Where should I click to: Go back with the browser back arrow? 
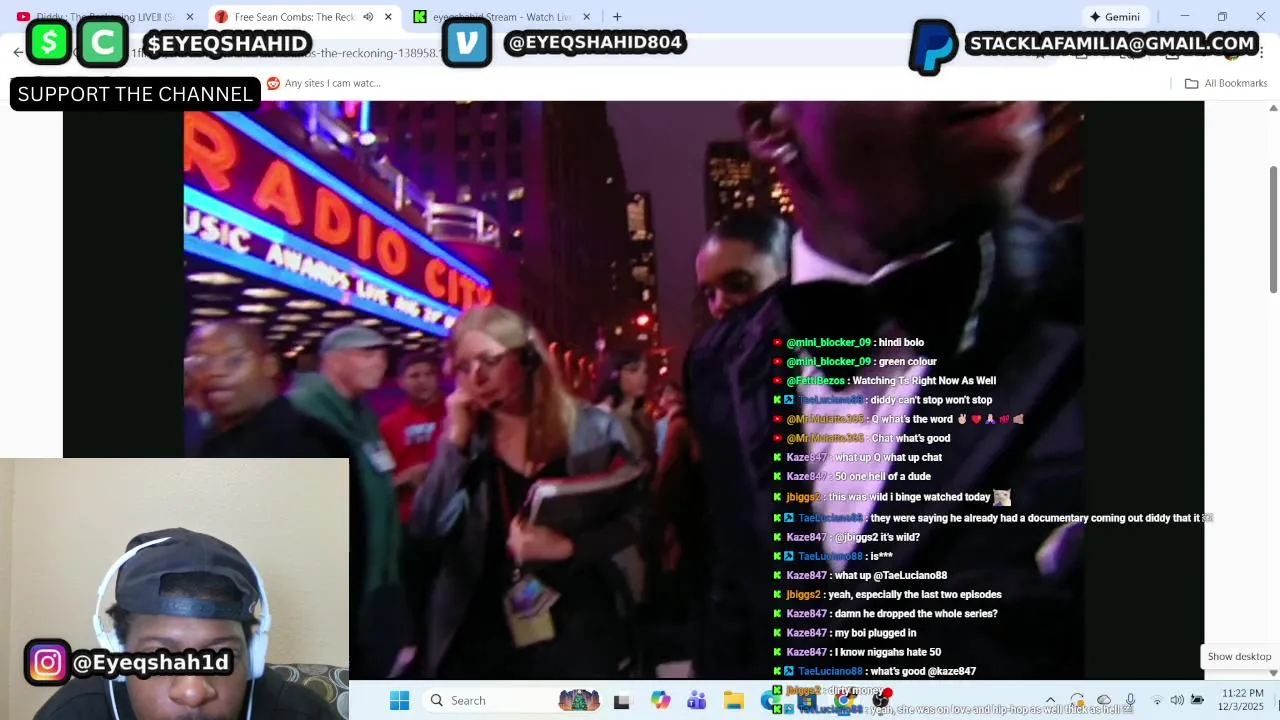(18, 53)
